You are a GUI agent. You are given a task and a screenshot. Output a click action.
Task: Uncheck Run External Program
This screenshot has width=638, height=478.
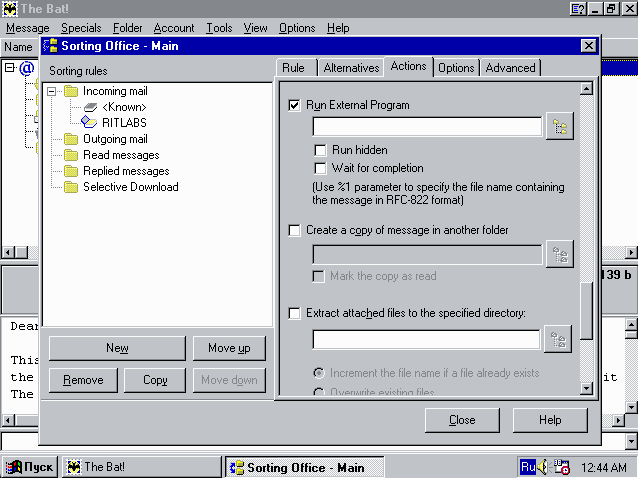(x=294, y=105)
